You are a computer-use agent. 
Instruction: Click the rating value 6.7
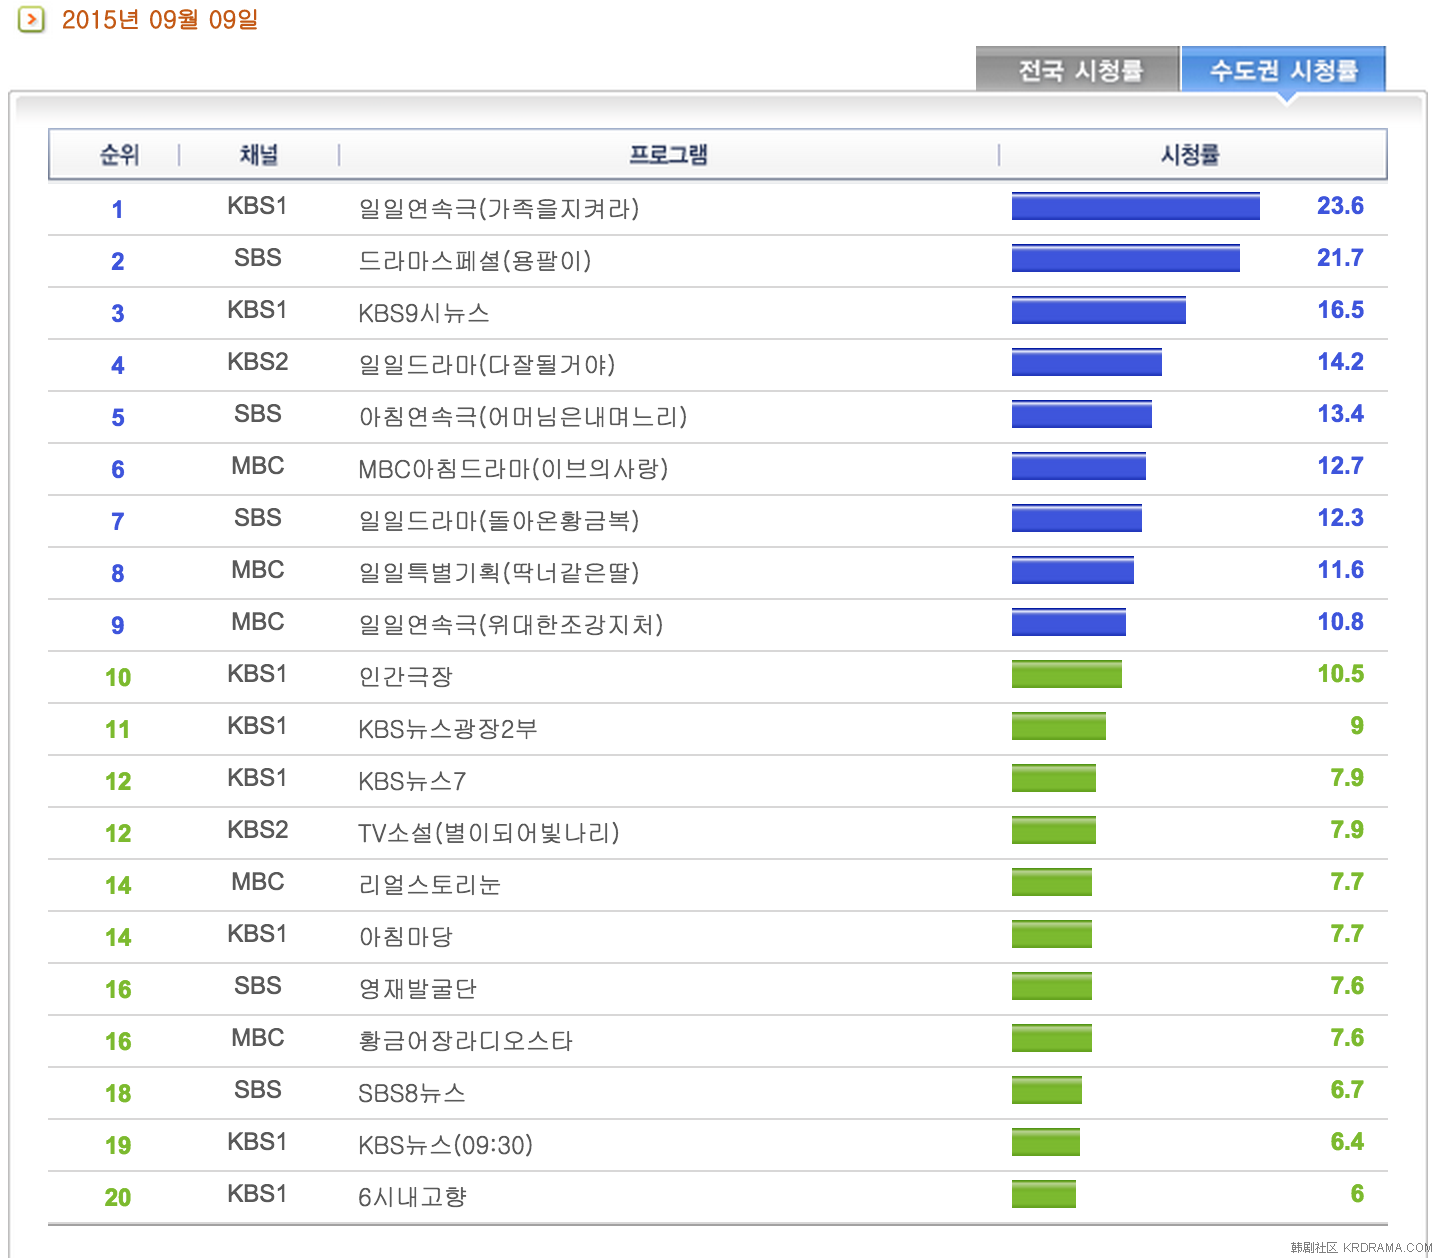(x=1347, y=1090)
